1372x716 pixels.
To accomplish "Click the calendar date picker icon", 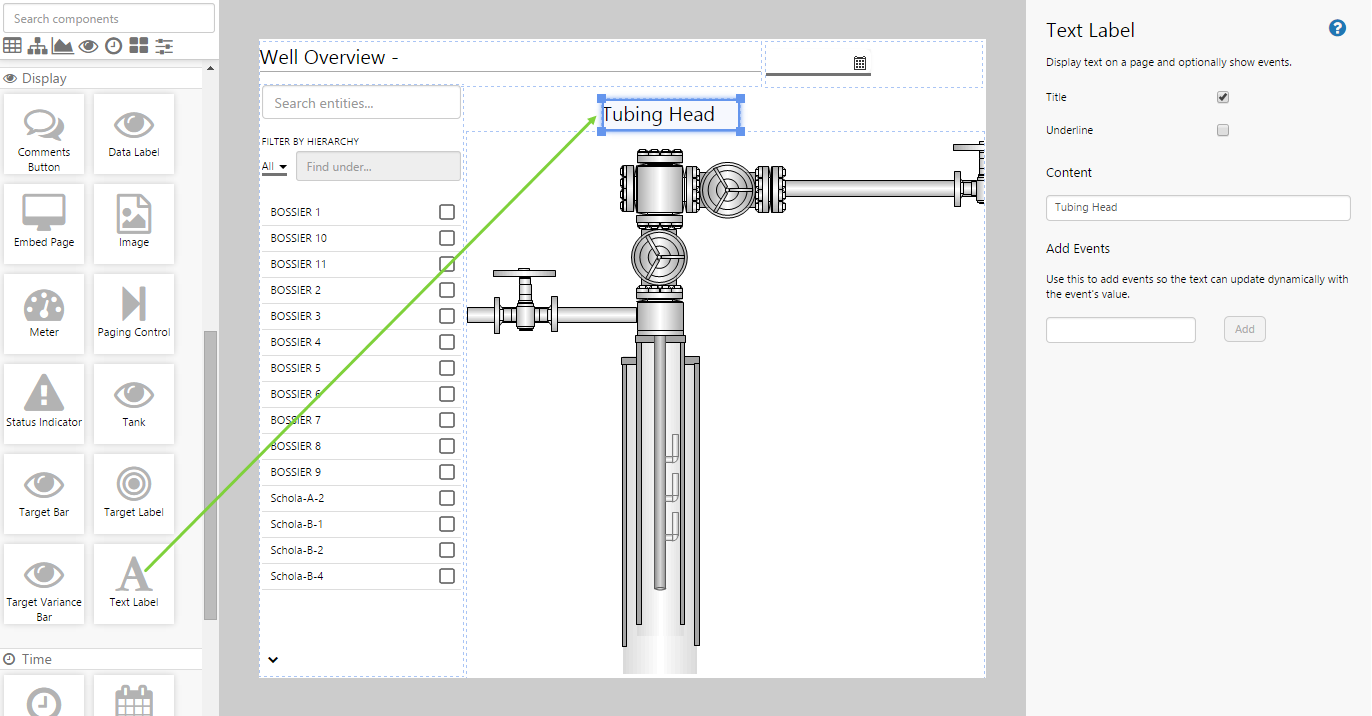I will click(x=859, y=63).
